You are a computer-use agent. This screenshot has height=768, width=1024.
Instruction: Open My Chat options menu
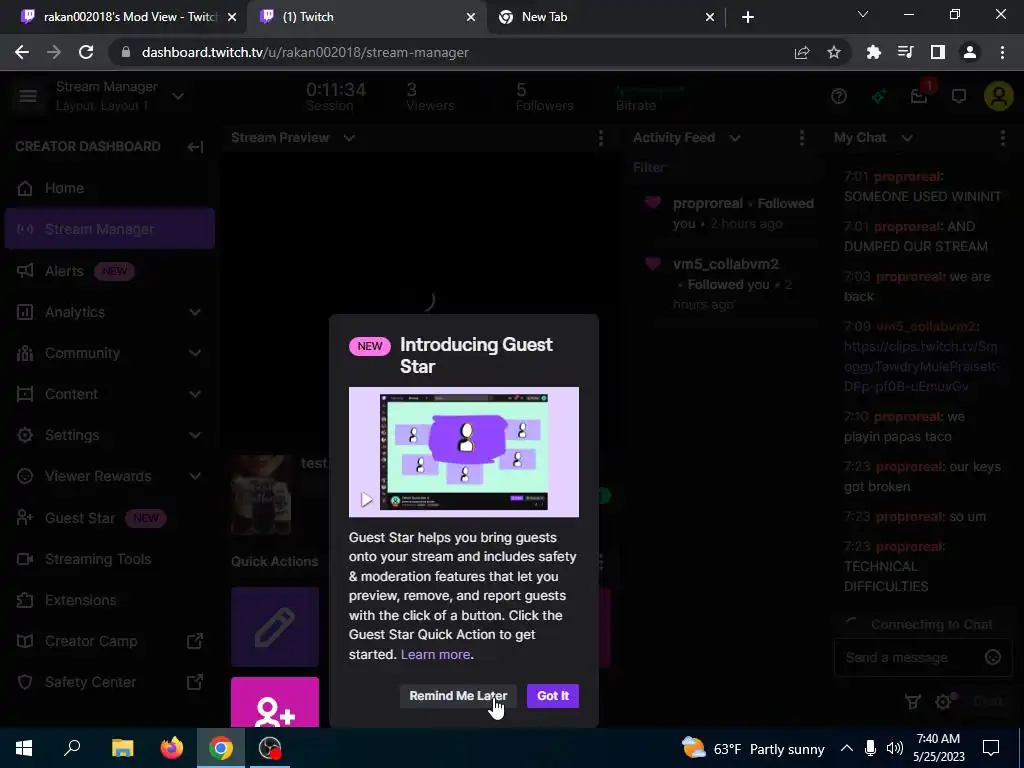(x=1002, y=138)
